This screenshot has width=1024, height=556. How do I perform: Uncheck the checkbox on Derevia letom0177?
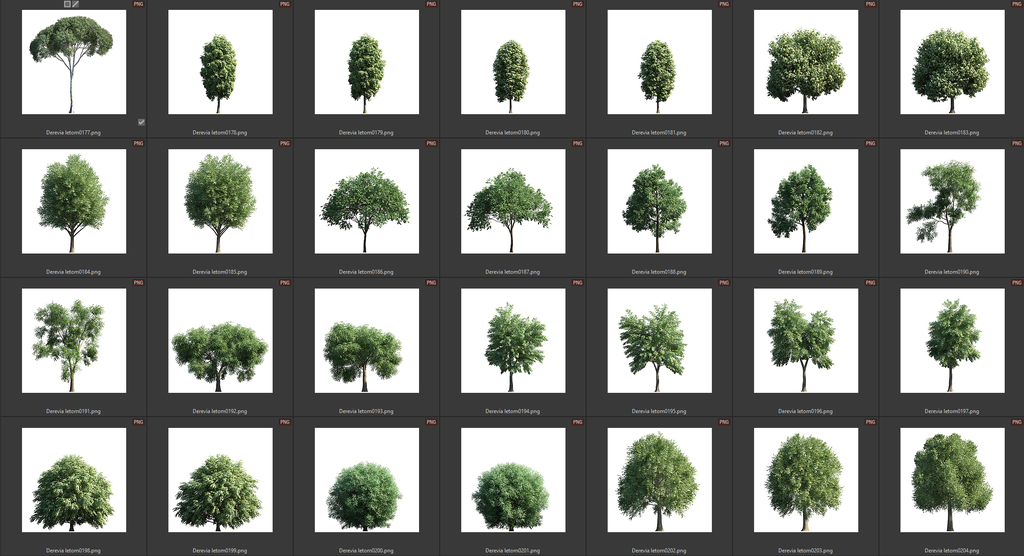pyautogui.click(x=141, y=122)
